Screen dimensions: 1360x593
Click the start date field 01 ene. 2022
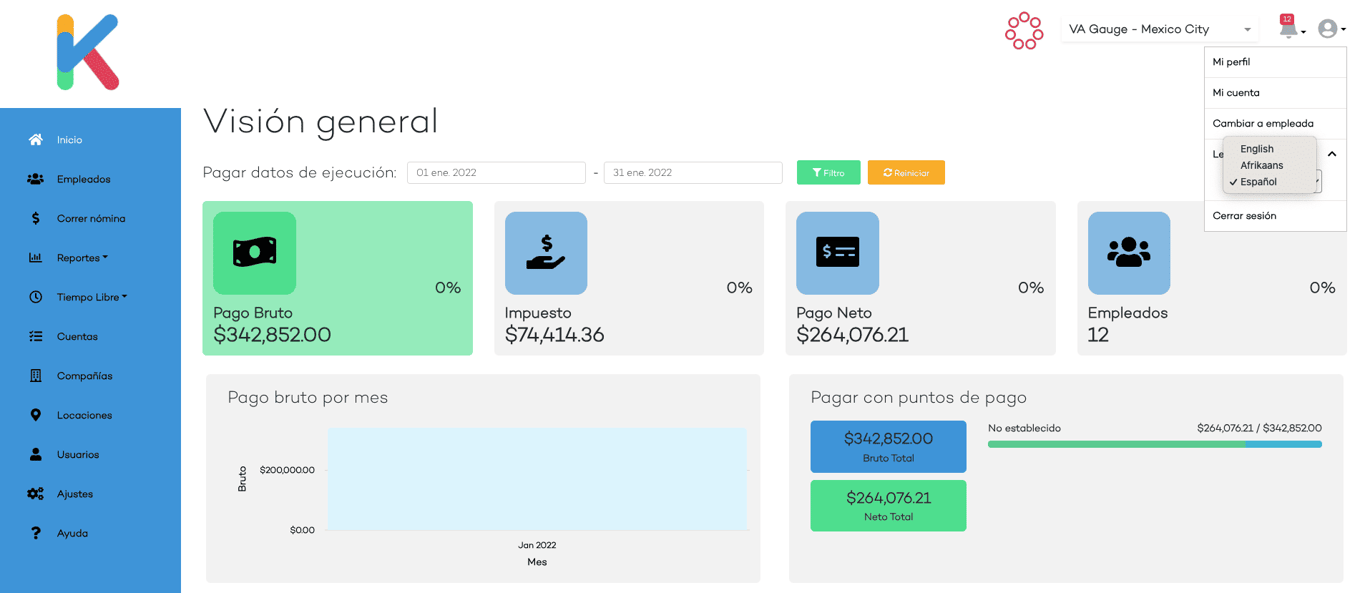[x=496, y=173]
